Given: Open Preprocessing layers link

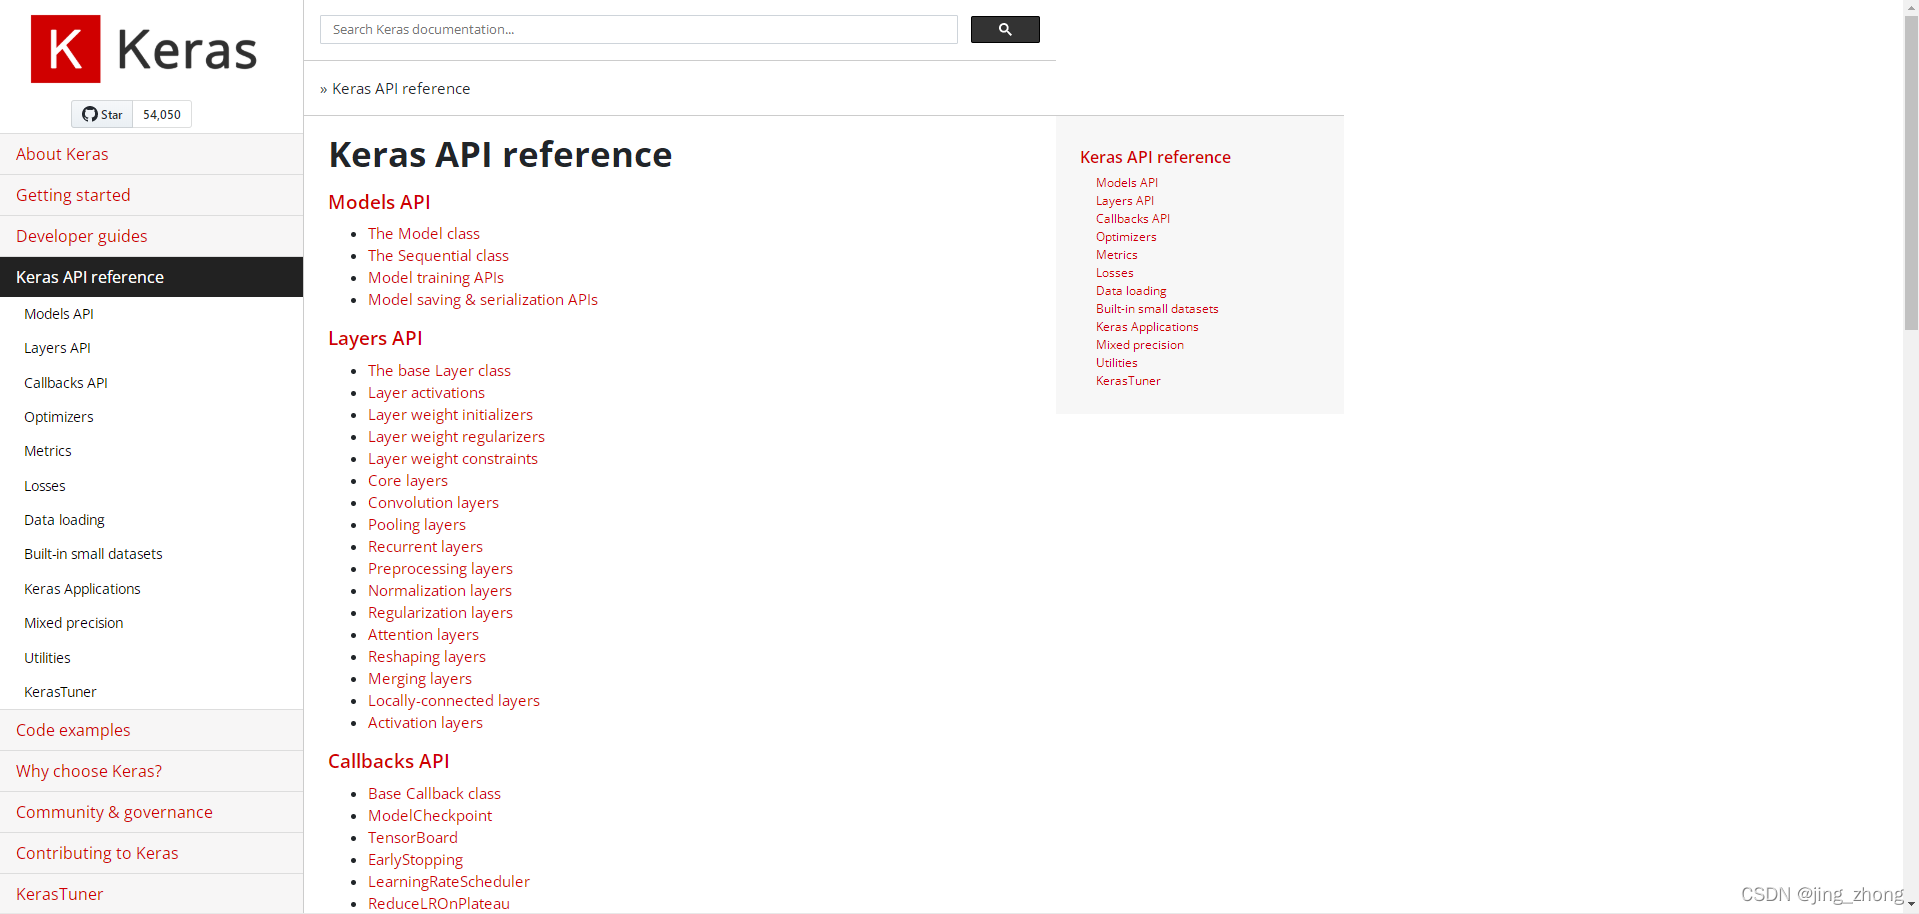Looking at the screenshot, I should (x=440, y=569).
